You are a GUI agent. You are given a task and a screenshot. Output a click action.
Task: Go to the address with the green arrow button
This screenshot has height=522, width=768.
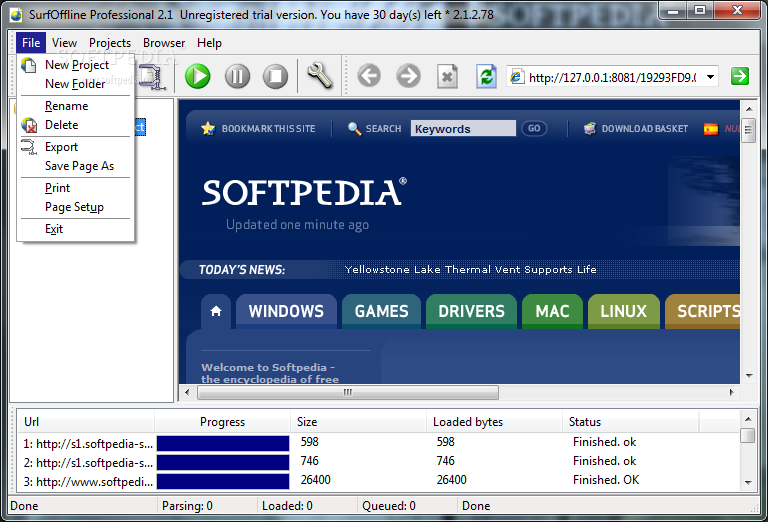(740, 76)
